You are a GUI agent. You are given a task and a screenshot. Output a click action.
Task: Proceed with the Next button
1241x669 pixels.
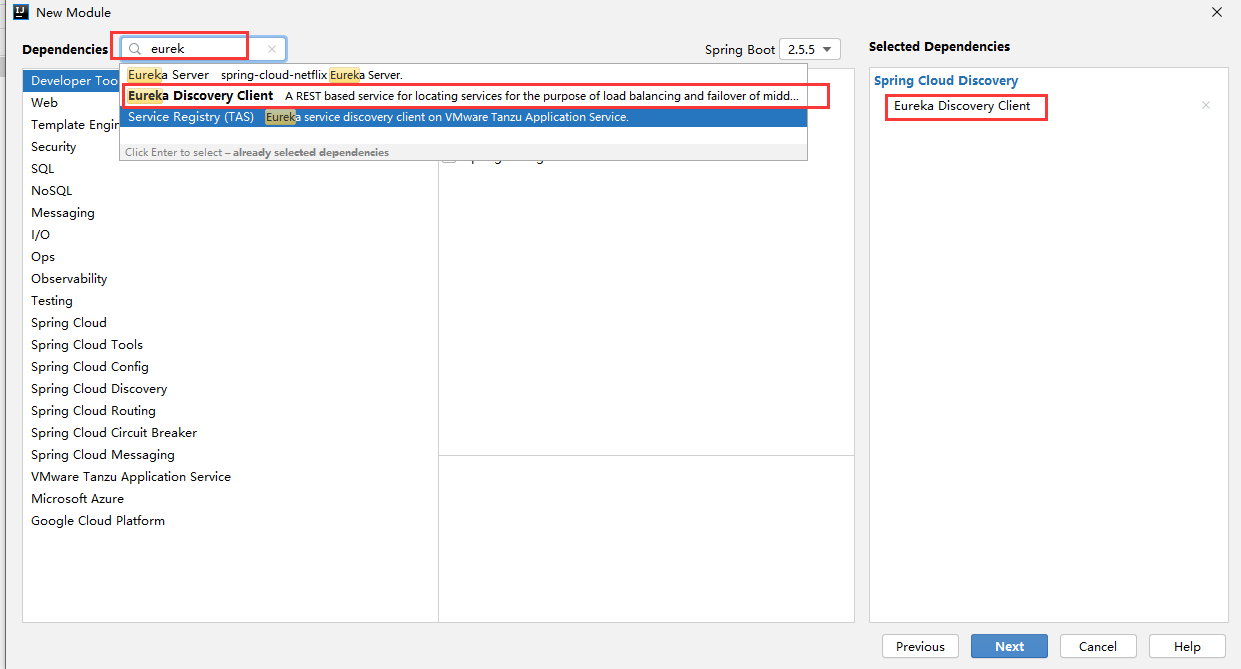(x=1009, y=646)
